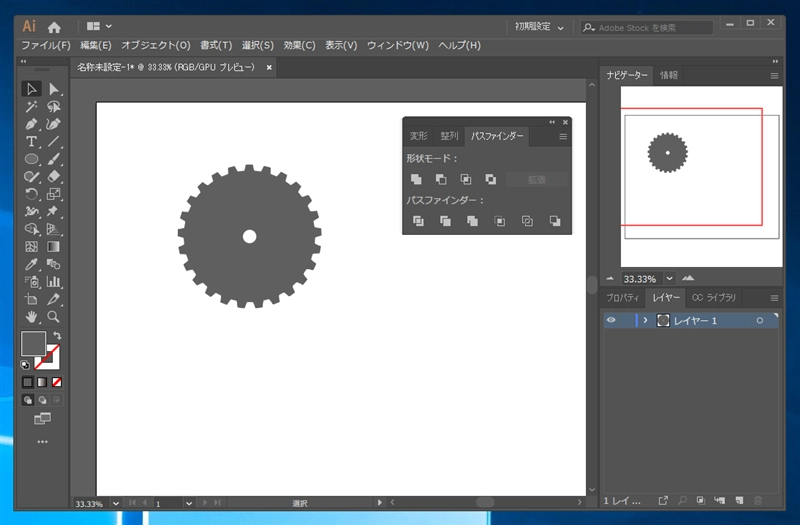Expand レイヤー 1 sublayers
Image resolution: width=800 pixels, height=525 pixels.
pyautogui.click(x=645, y=320)
